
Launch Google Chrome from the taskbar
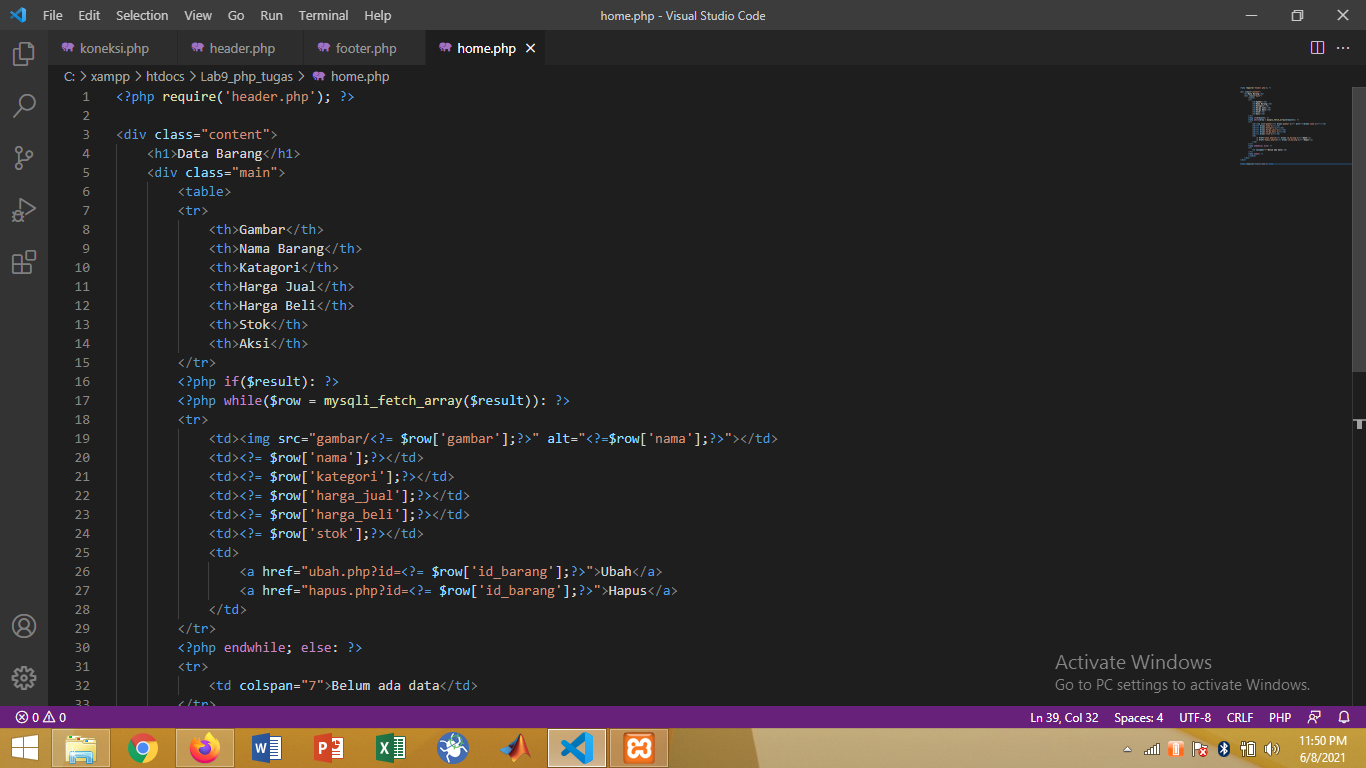click(x=143, y=748)
